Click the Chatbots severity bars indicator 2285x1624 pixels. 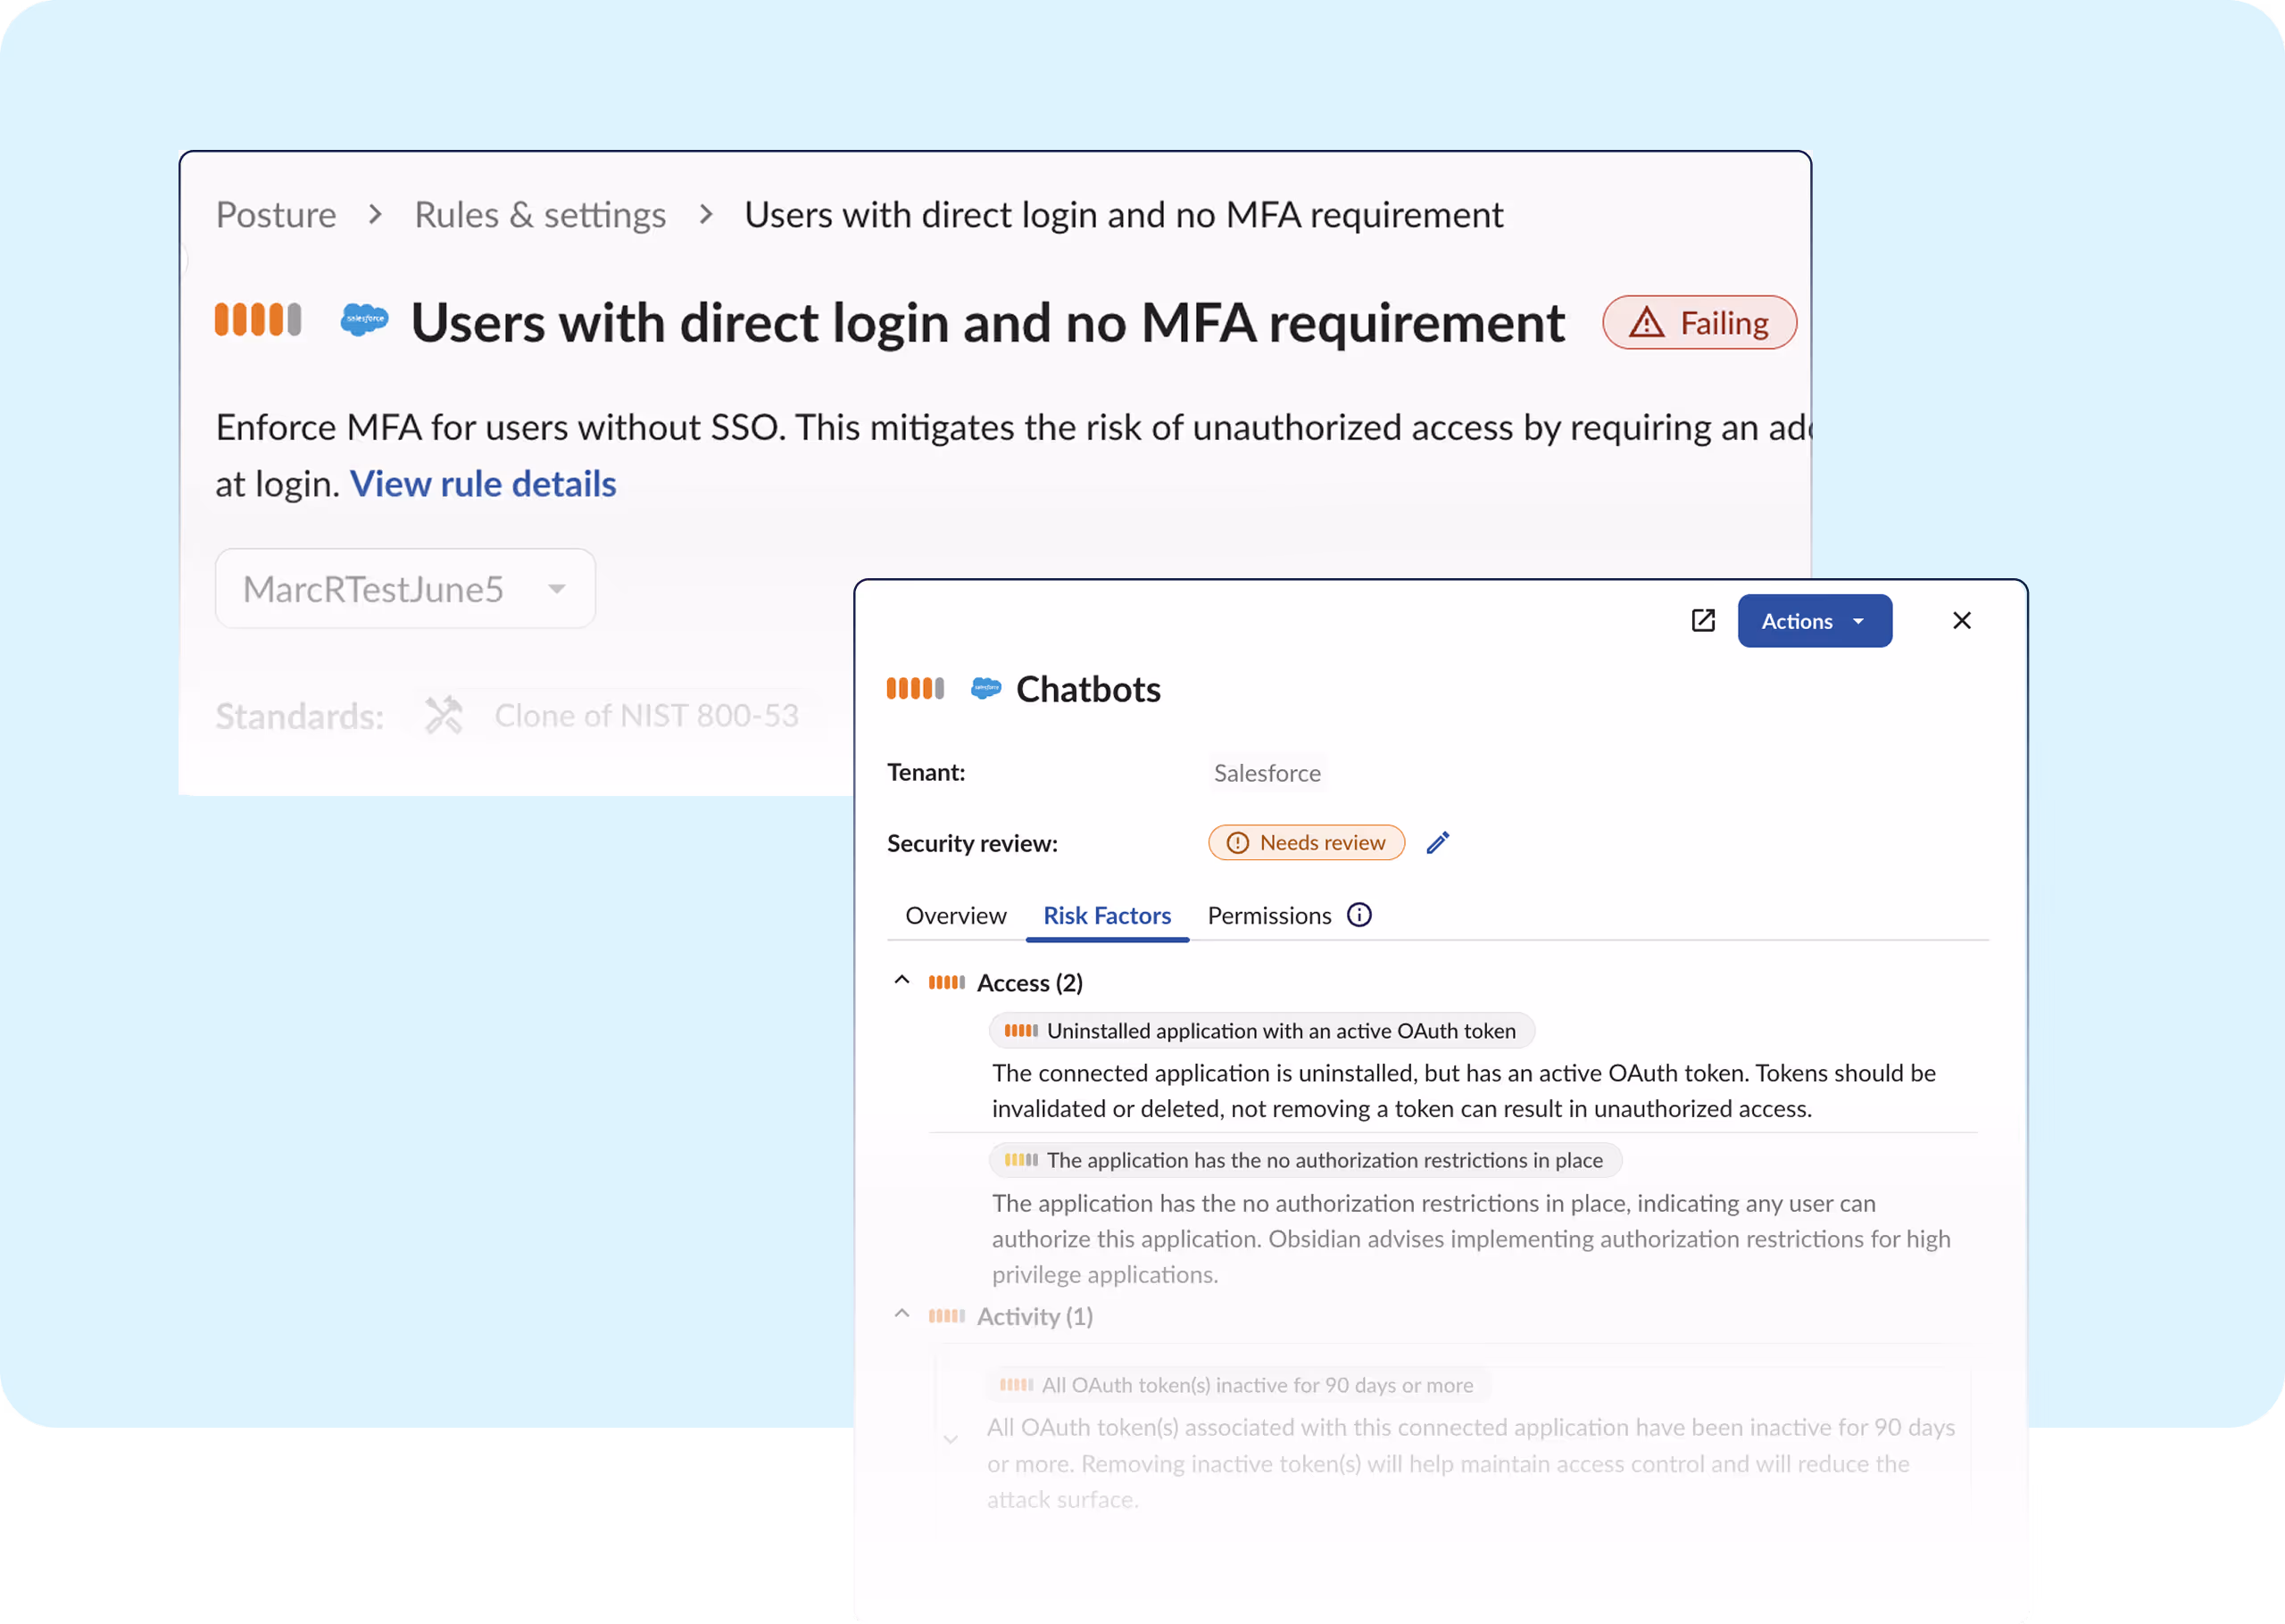tap(915, 688)
